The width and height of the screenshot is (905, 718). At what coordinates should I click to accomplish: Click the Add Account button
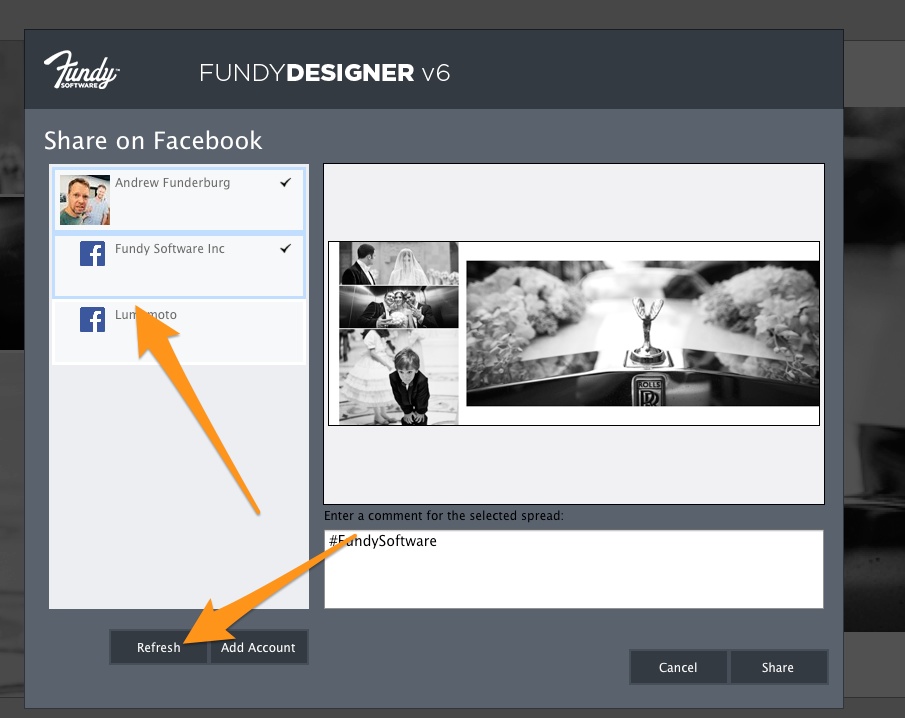(x=258, y=647)
